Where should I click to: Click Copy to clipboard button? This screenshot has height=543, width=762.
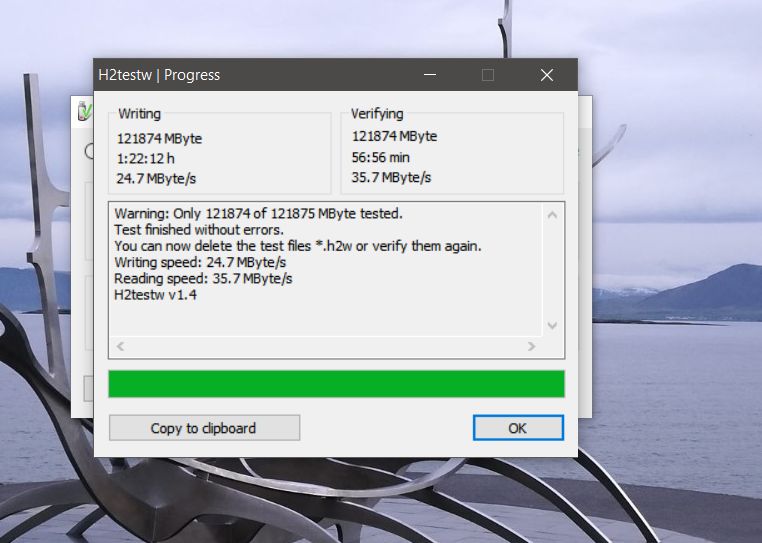point(204,428)
